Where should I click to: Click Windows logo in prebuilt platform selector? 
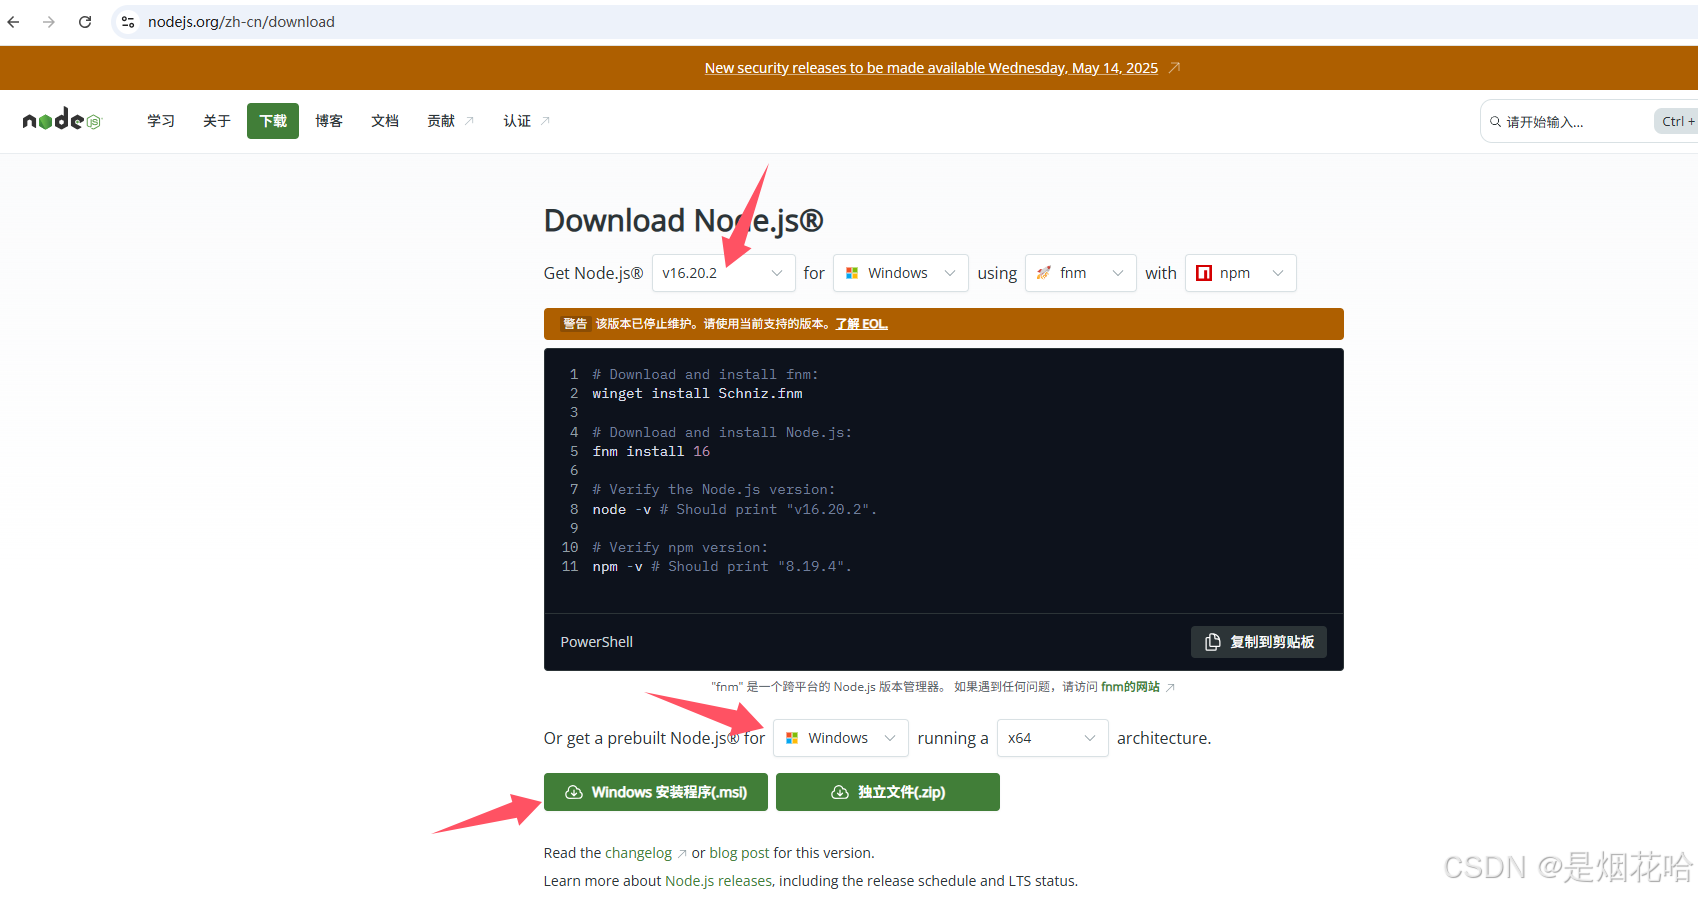[792, 738]
